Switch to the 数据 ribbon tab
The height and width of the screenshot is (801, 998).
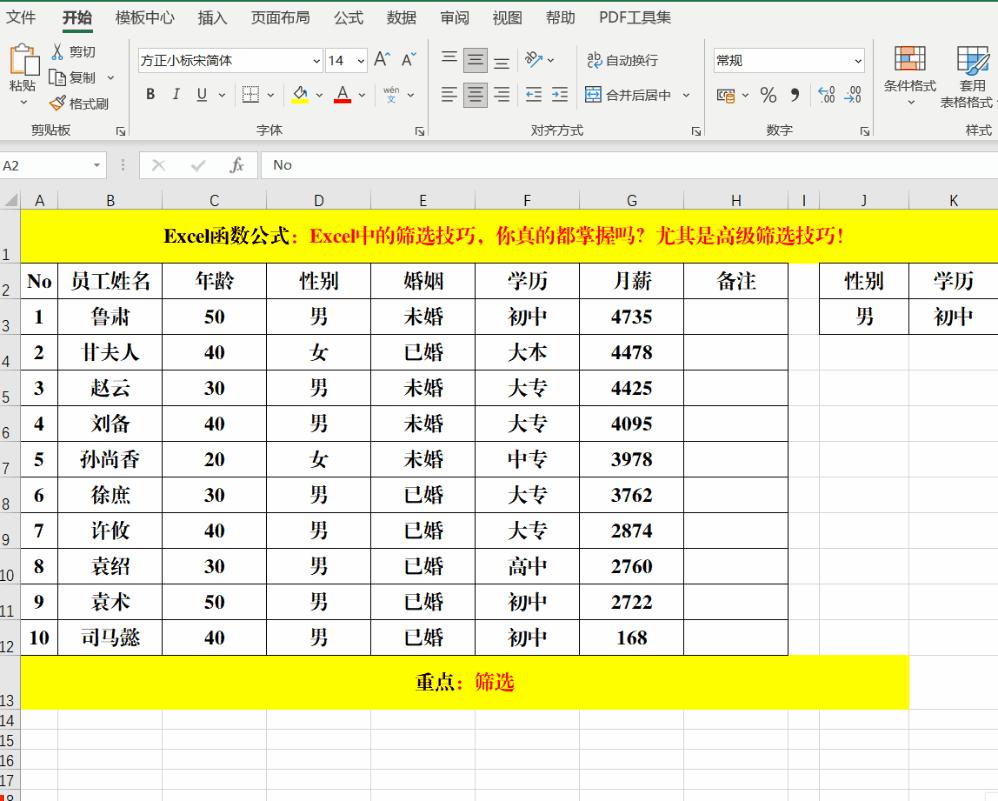[400, 17]
